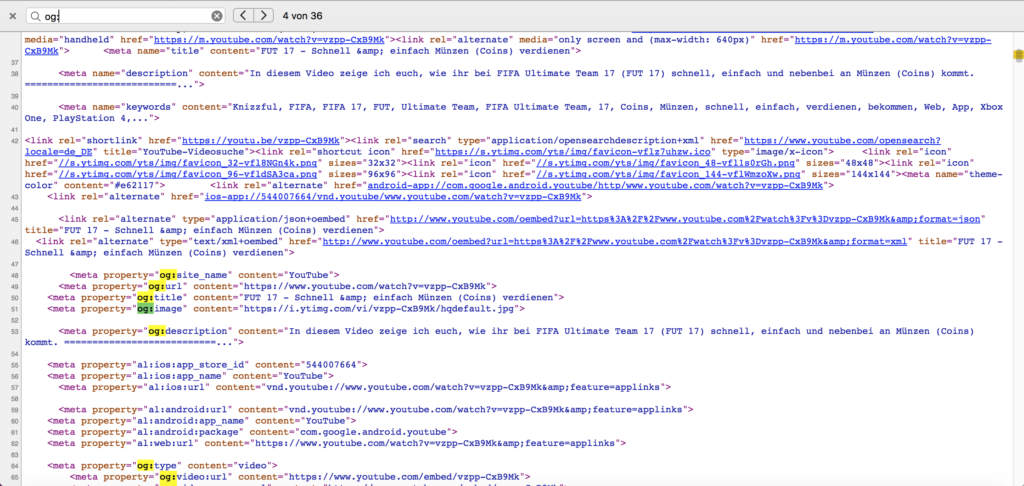Click the "4 von 36" match counter
This screenshot has width=1024, height=486.
[302, 16]
